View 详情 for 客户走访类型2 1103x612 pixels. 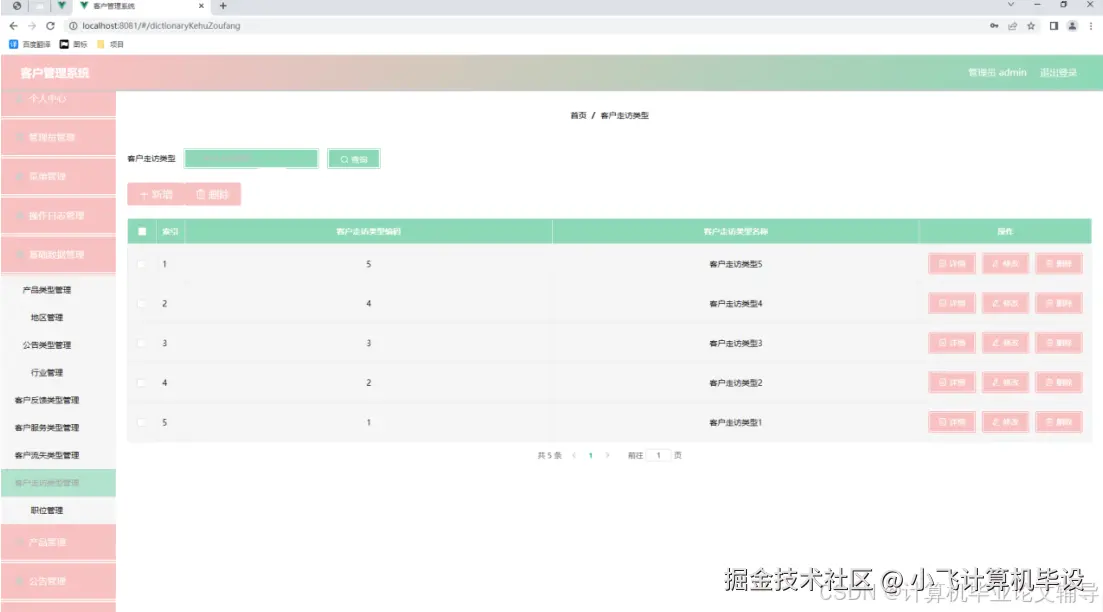coord(952,383)
